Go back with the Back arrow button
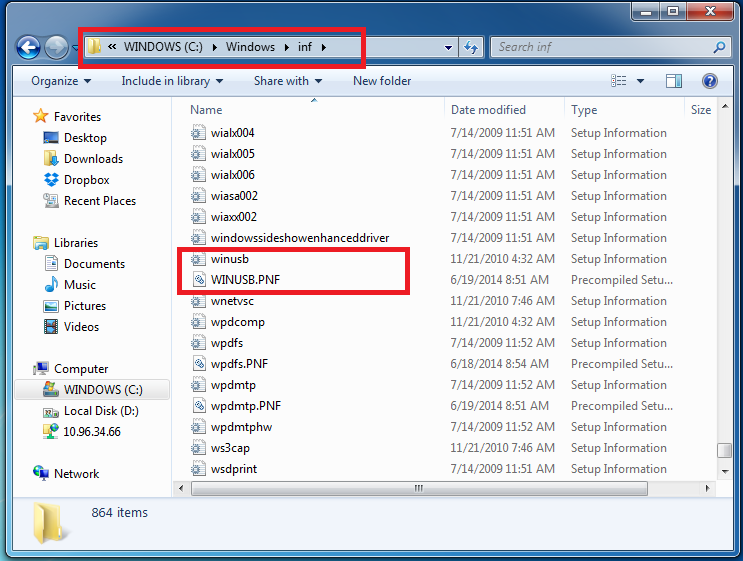This screenshot has width=743, height=561. 28,47
